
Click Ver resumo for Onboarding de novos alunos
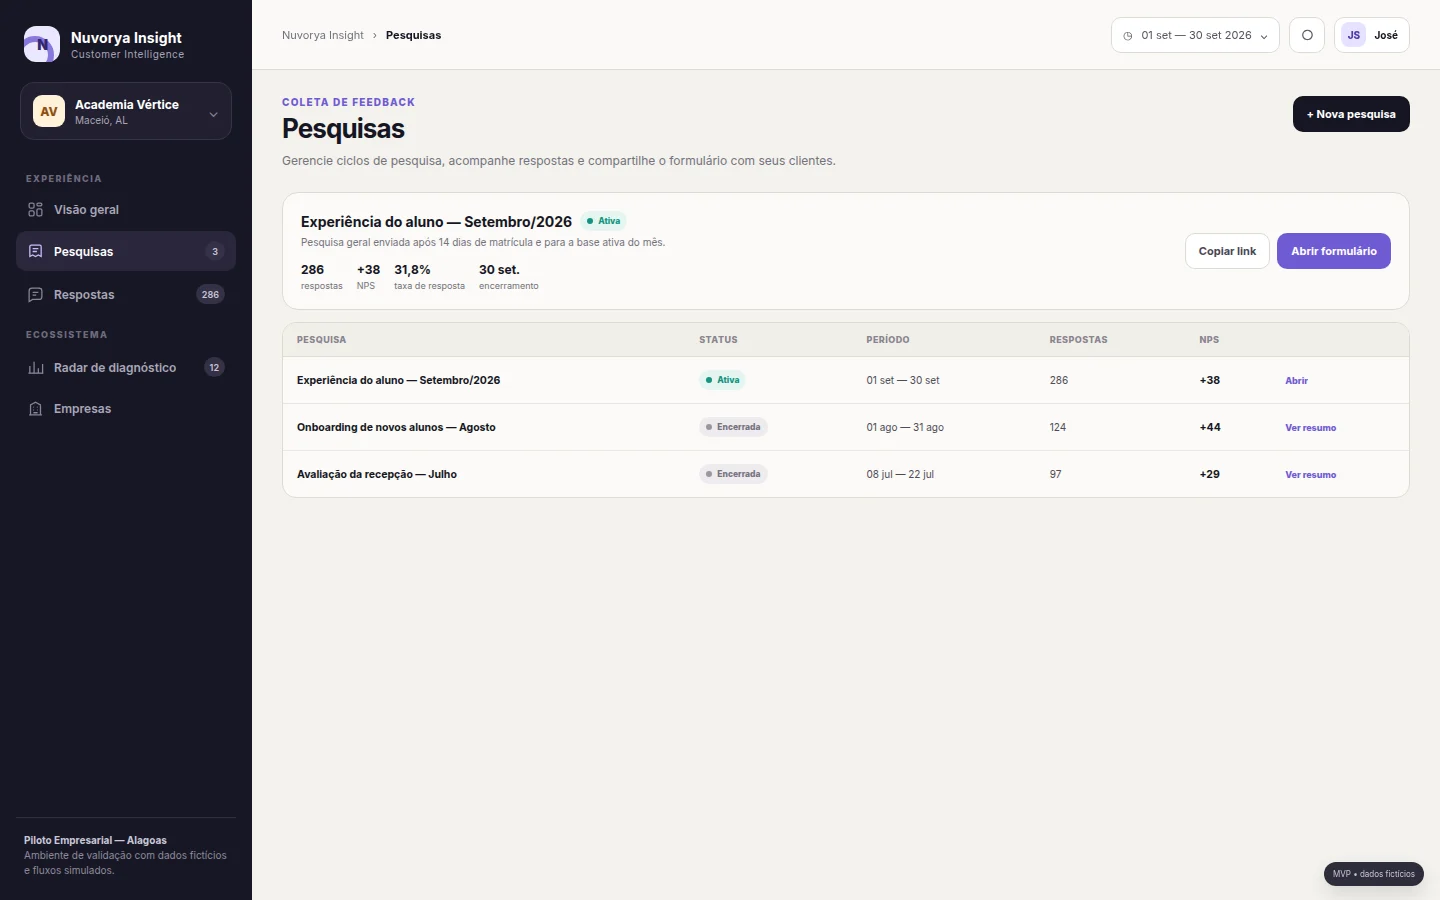1310,428
